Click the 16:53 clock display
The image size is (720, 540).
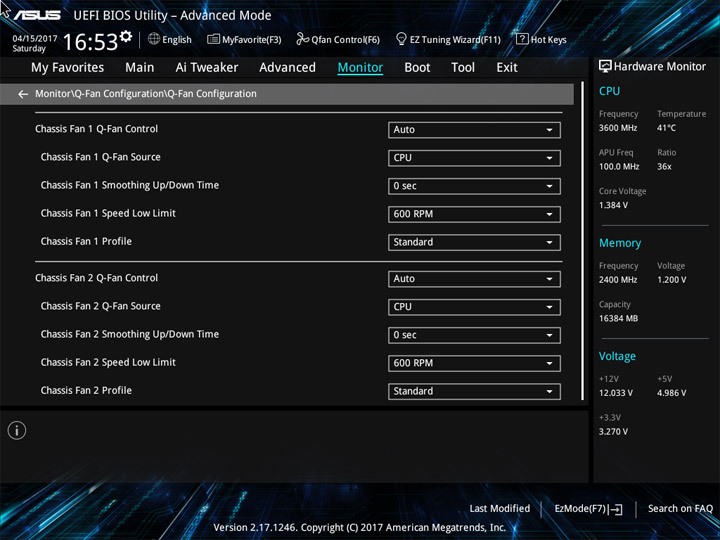point(90,42)
